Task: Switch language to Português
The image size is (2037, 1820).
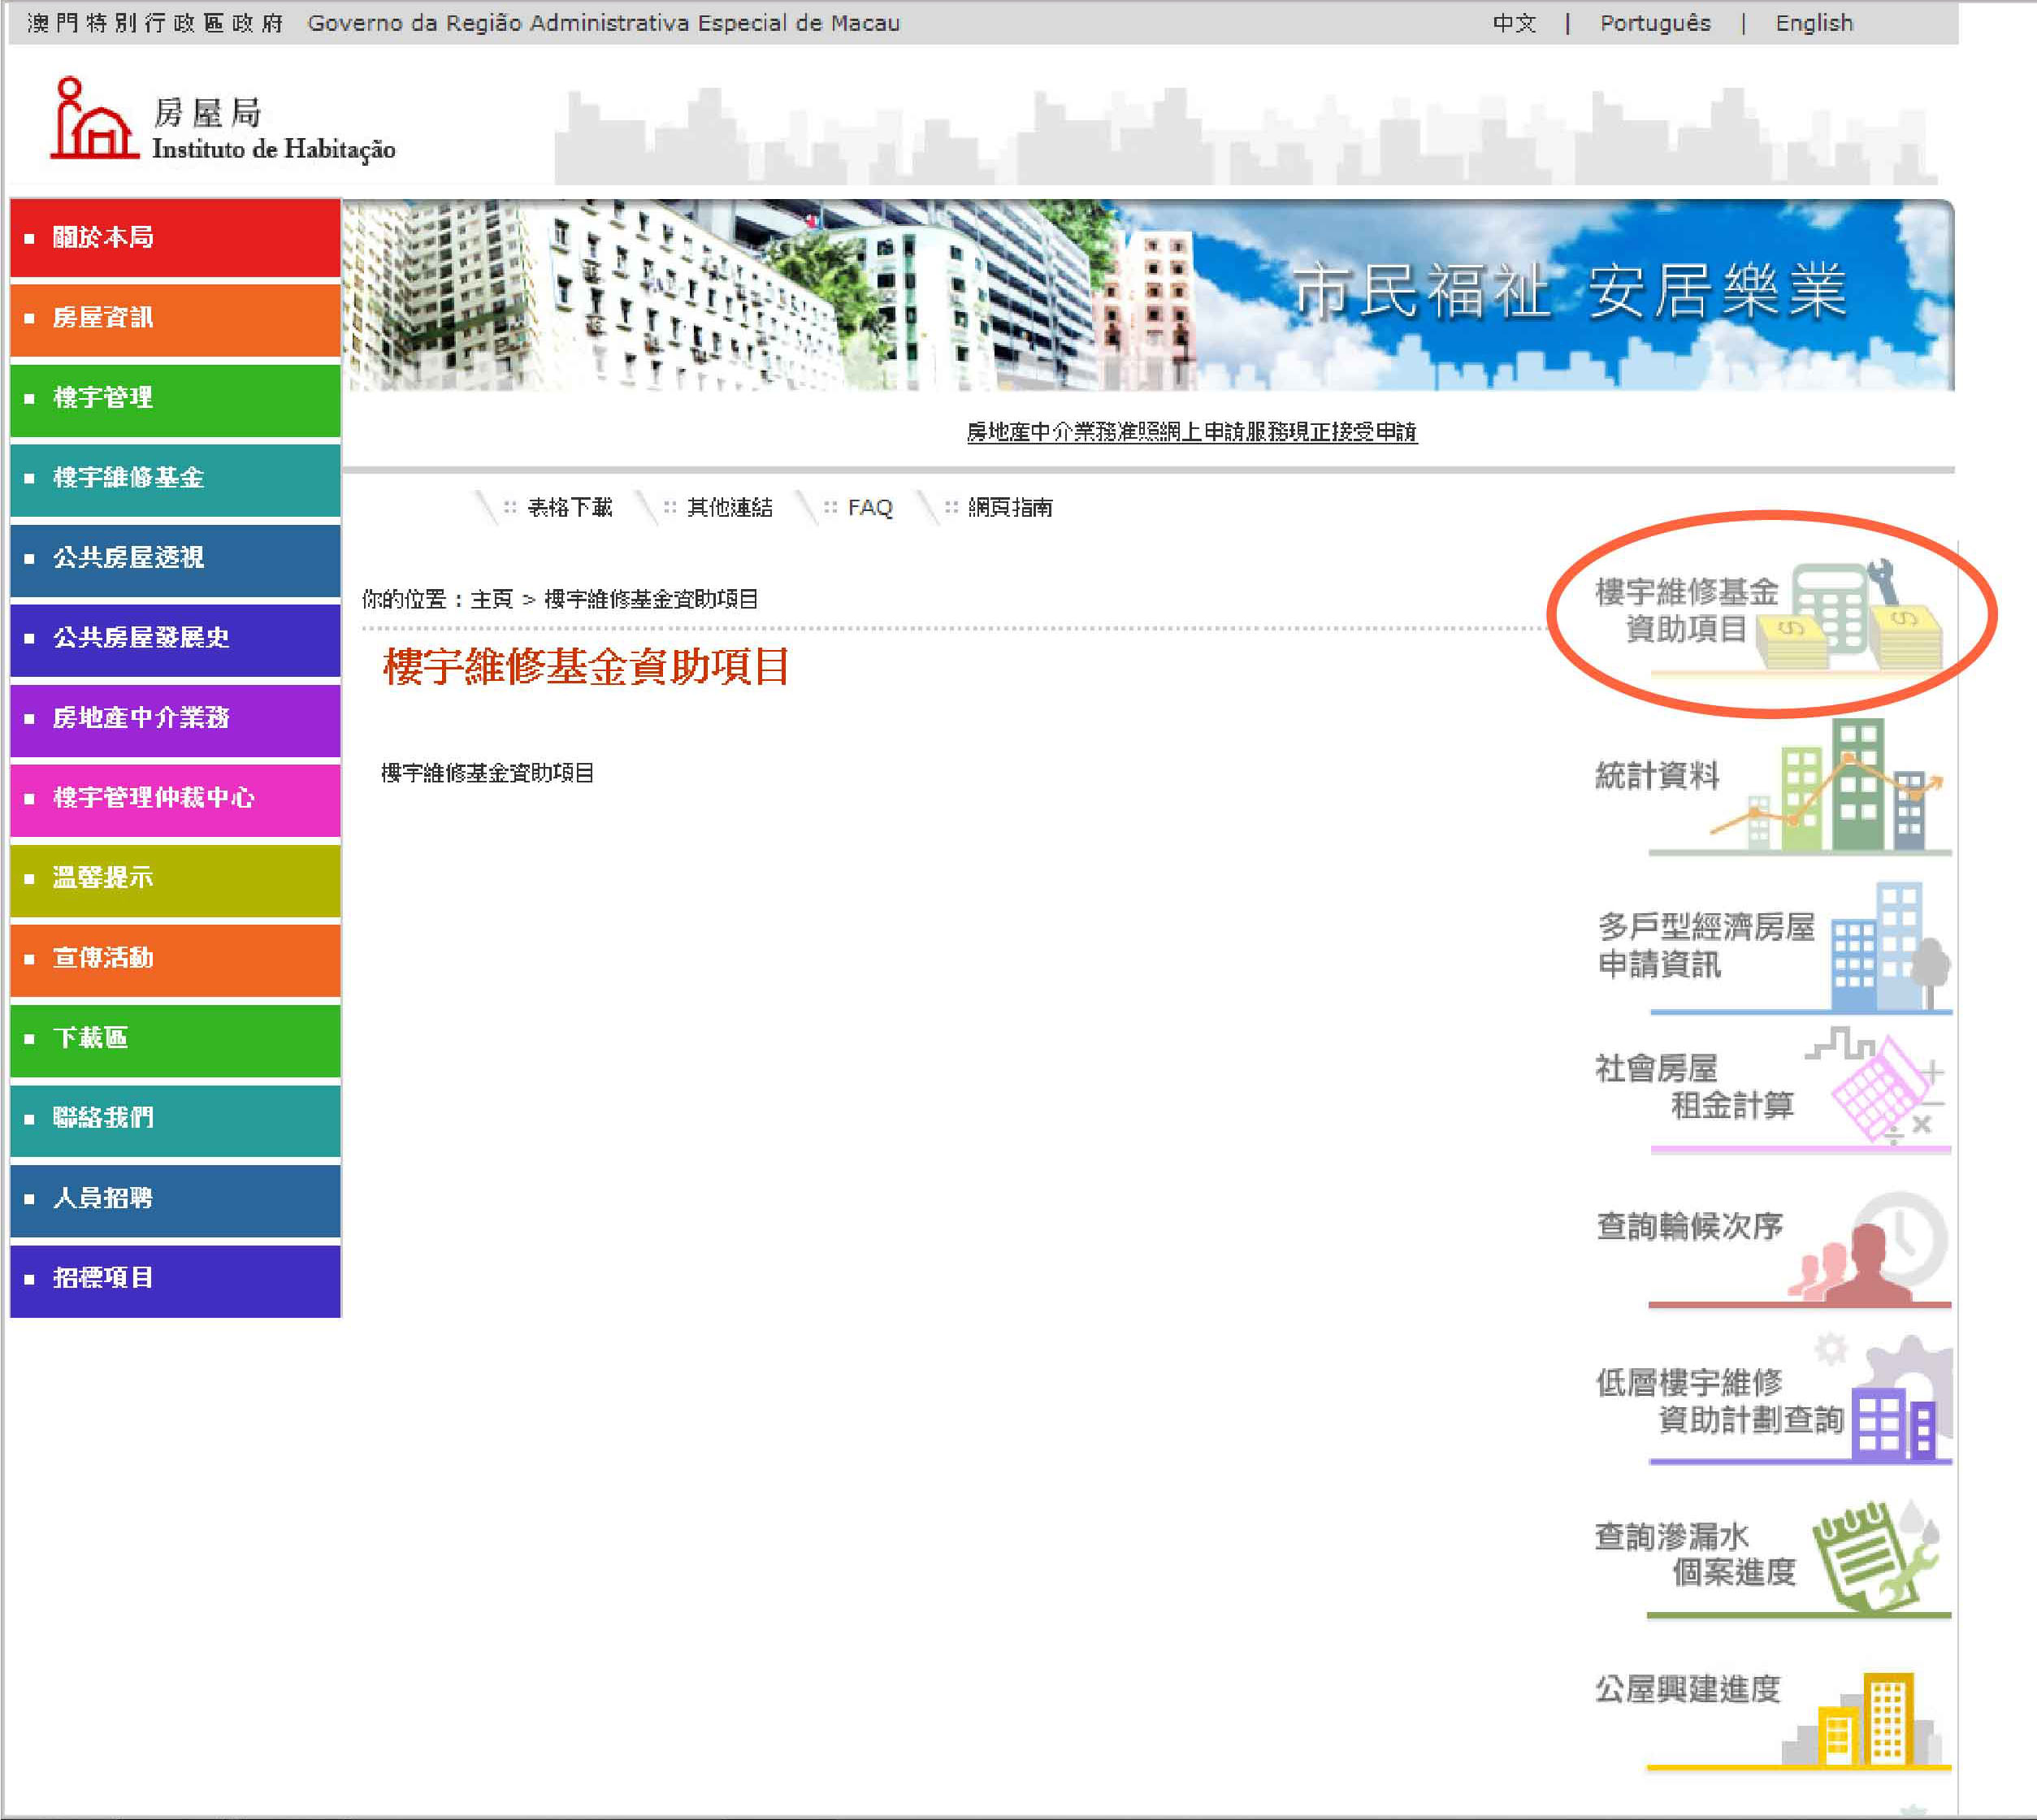Action: (1654, 23)
